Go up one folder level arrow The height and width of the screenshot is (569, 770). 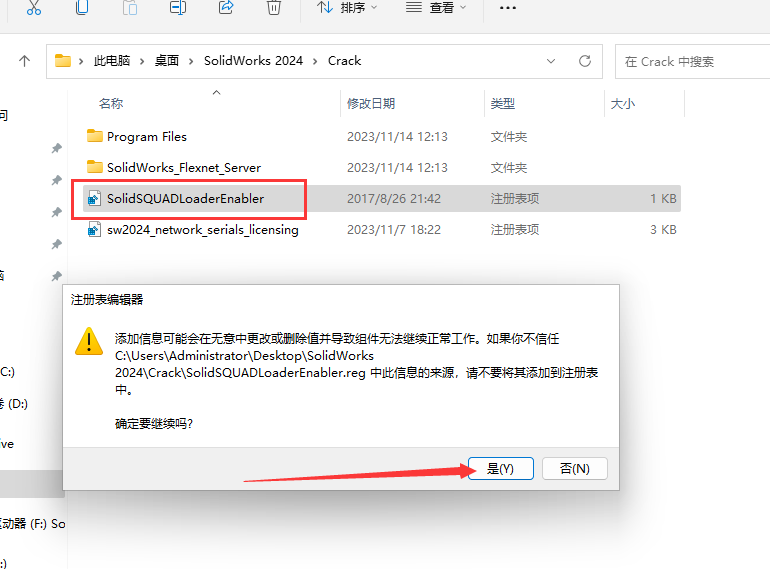point(25,61)
